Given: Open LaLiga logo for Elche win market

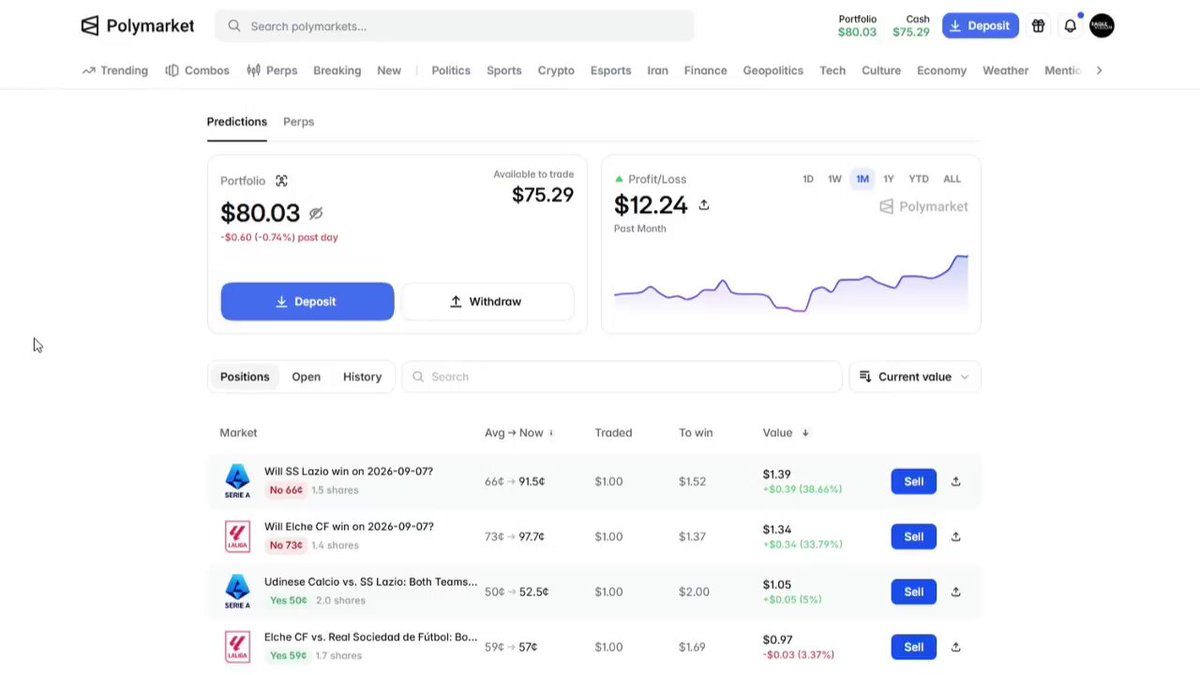Looking at the screenshot, I should (237, 536).
